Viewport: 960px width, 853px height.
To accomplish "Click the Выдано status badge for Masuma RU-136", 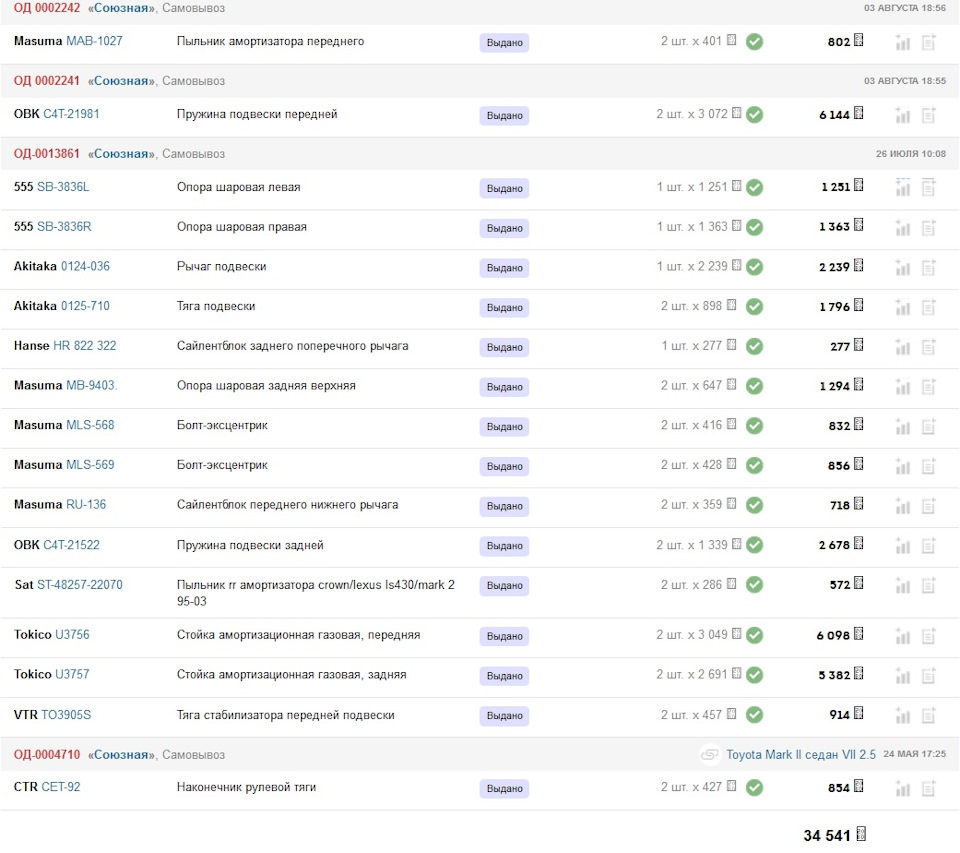I will pyautogui.click(x=504, y=506).
